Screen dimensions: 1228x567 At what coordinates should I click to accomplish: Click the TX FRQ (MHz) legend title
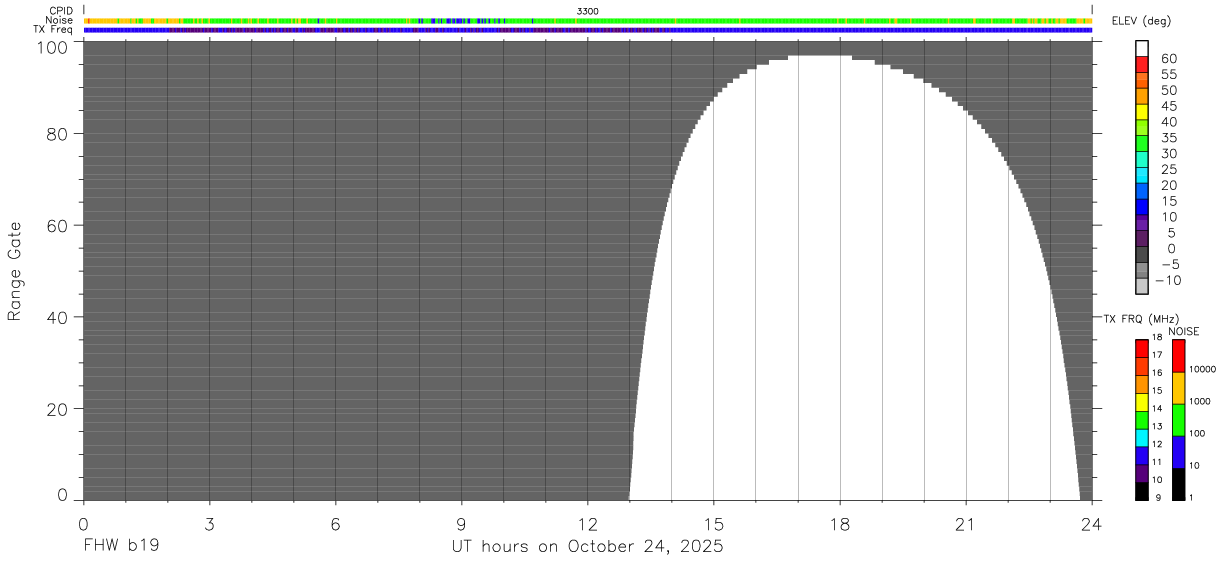tap(1142, 319)
